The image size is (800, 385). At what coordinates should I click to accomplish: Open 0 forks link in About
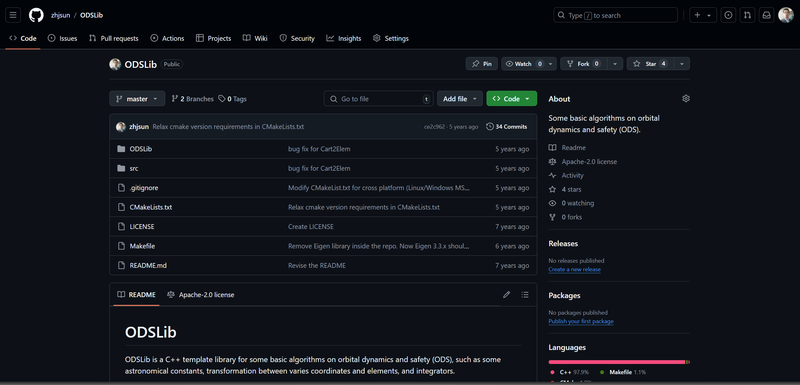(565, 217)
